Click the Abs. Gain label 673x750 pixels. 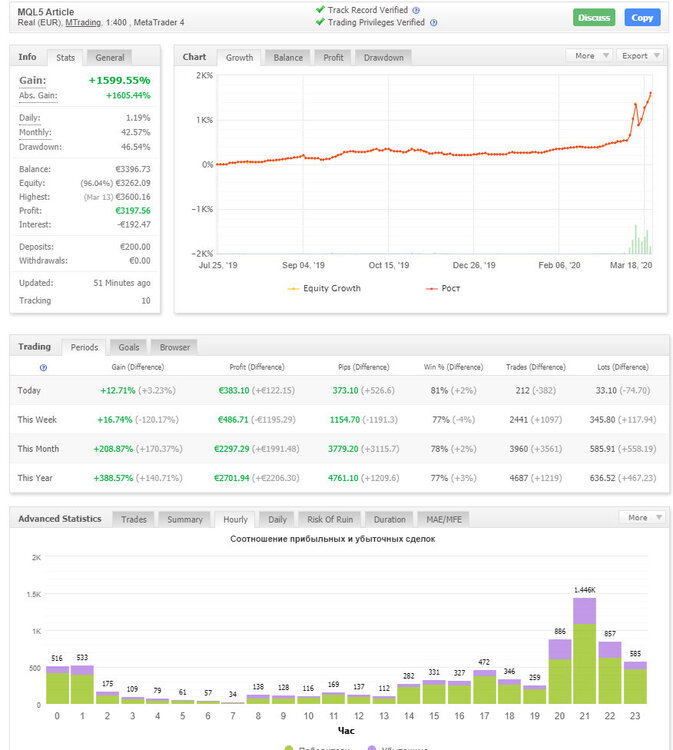(38, 95)
